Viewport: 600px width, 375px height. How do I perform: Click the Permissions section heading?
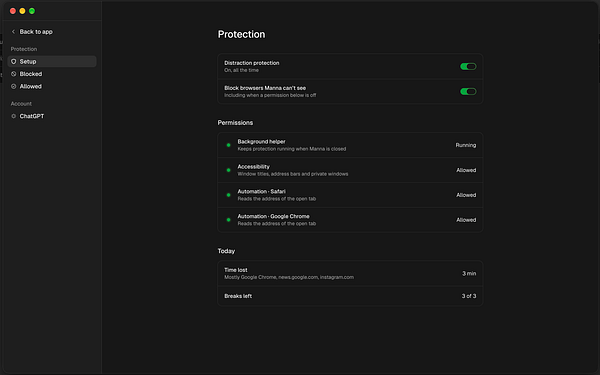coord(235,123)
